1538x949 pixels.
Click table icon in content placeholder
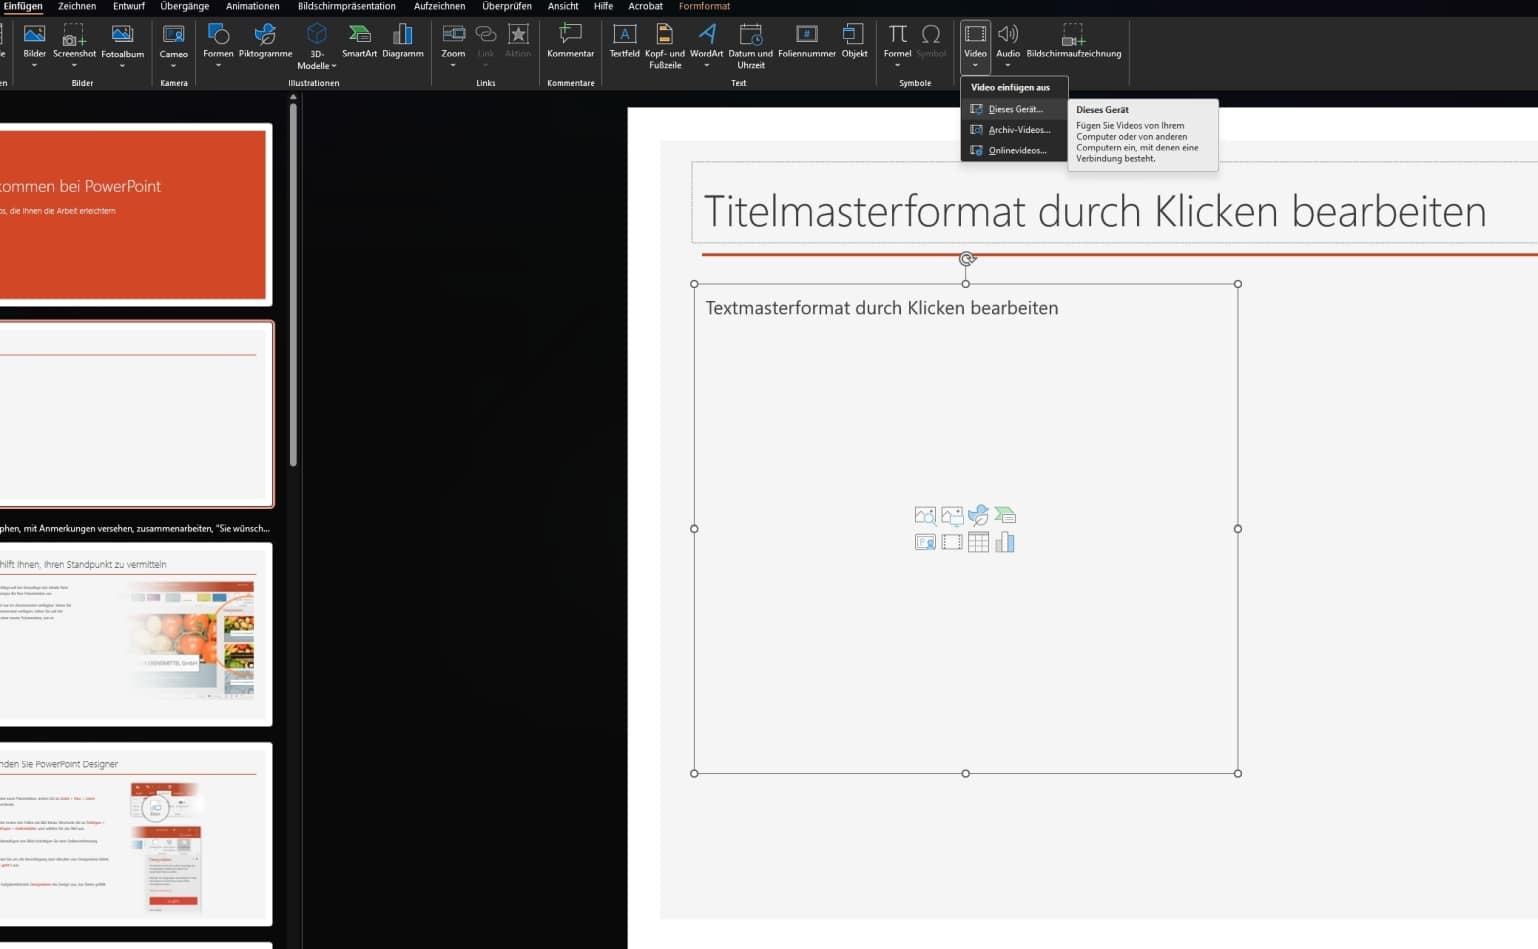pyautogui.click(x=978, y=542)
